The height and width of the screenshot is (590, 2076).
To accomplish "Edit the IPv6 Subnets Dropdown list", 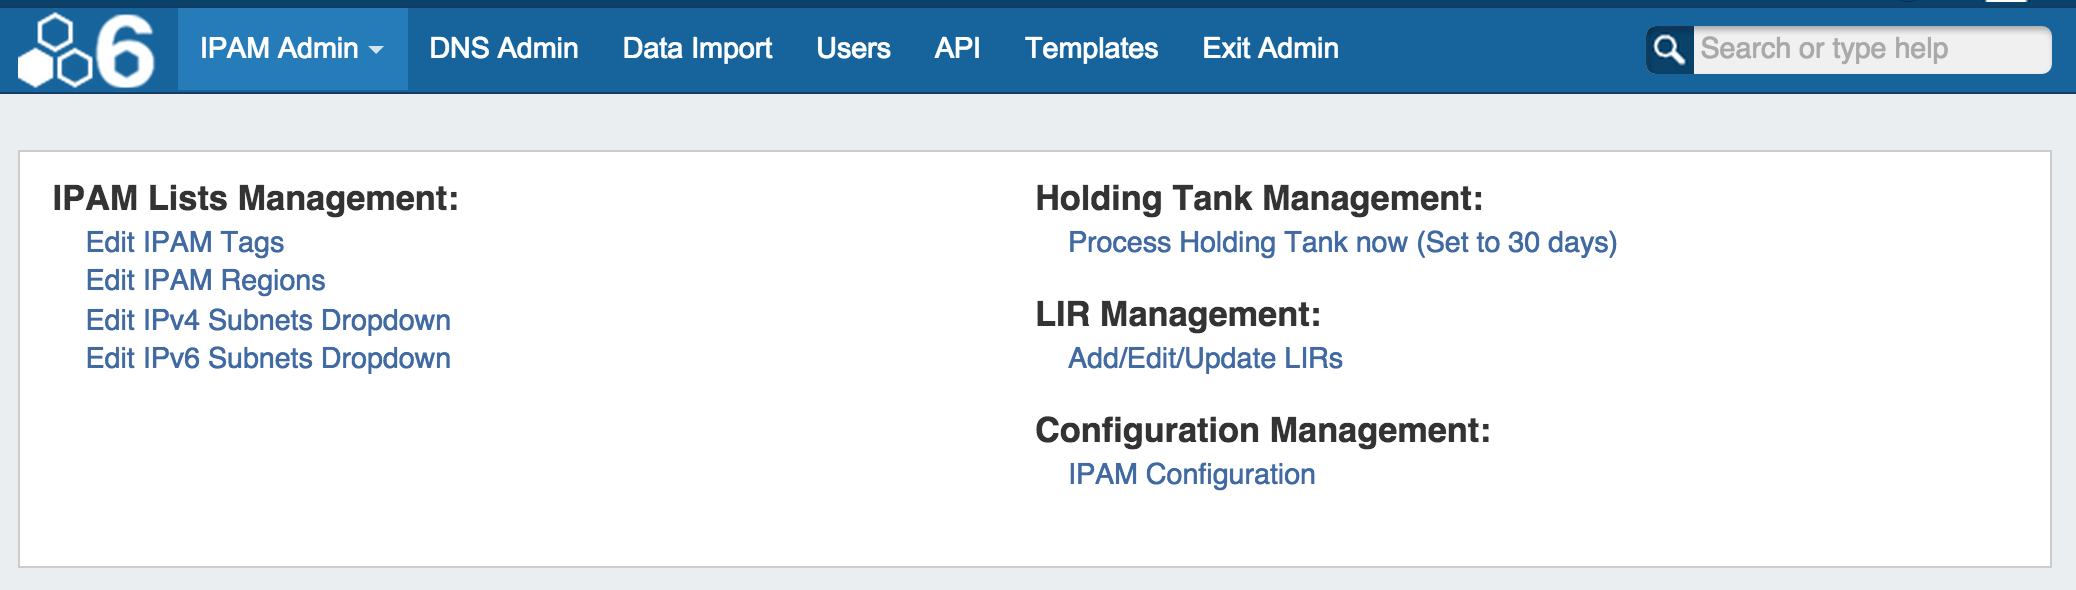I will click(x=268, y=358).
